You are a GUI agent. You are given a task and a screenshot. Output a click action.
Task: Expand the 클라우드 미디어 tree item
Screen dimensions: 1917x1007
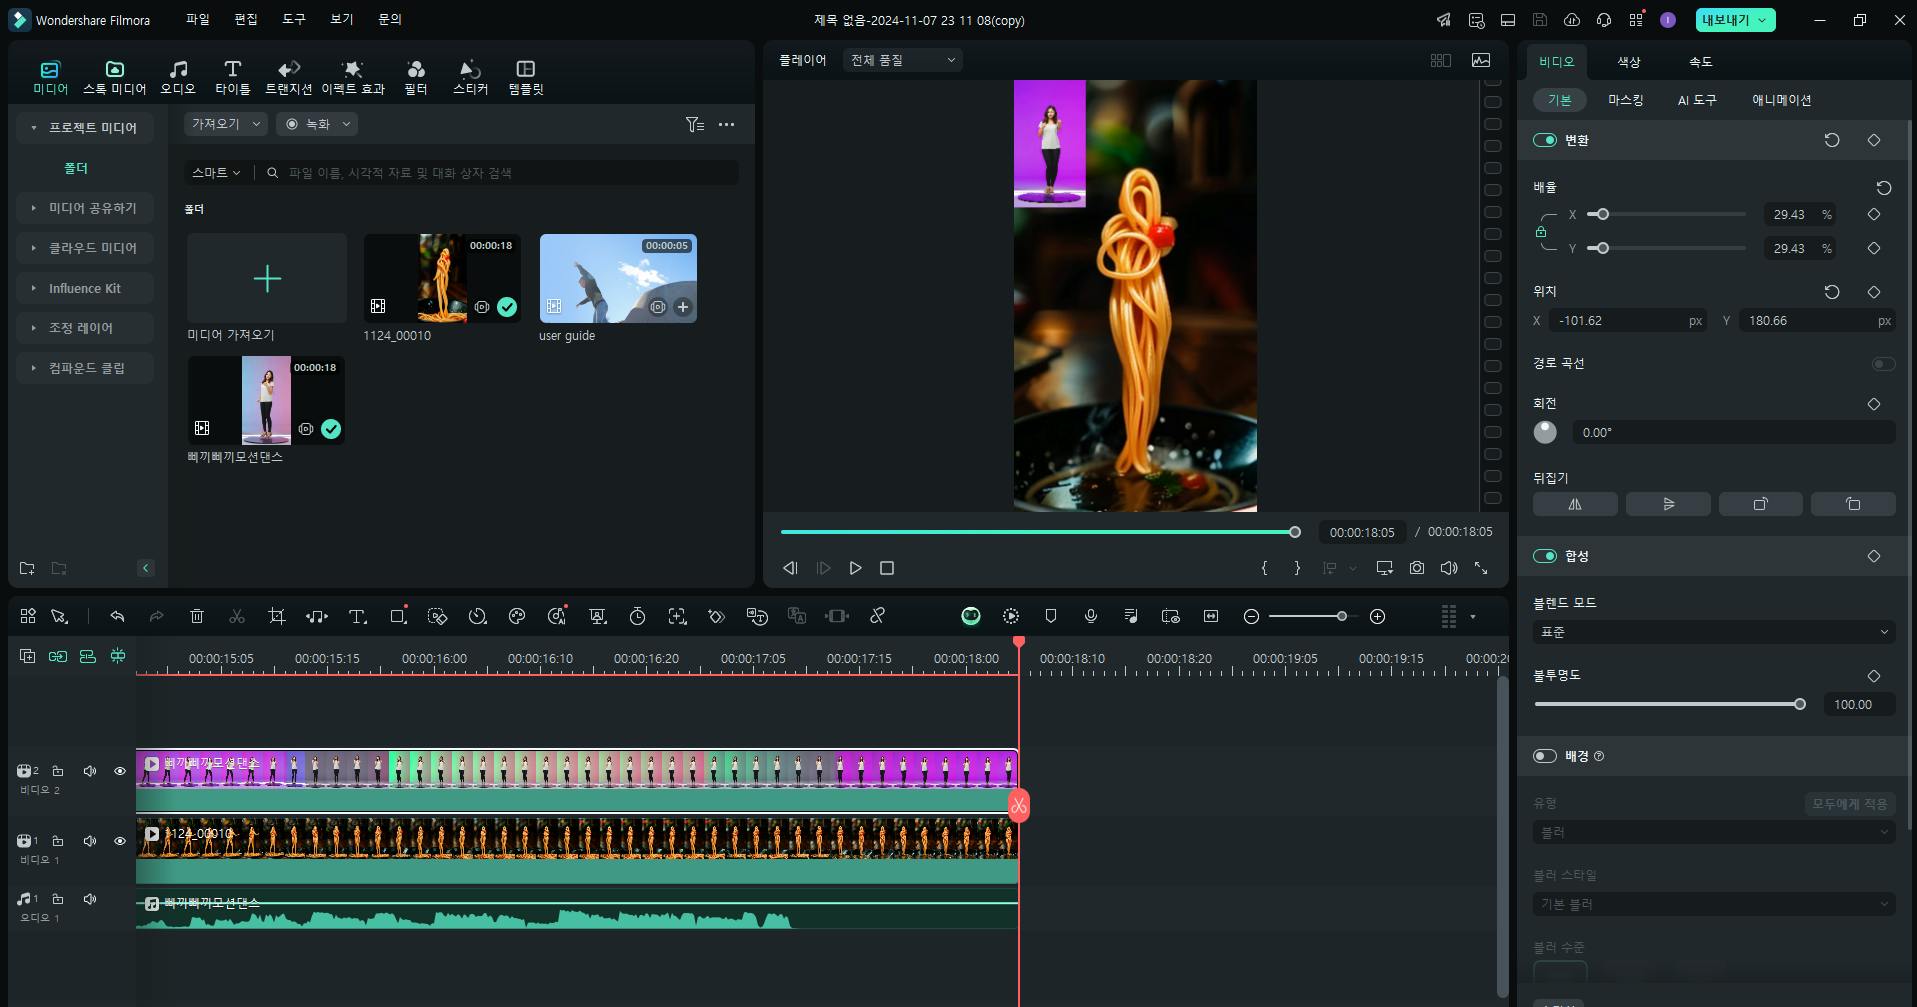pyautogui.click(x=92, y=248)
